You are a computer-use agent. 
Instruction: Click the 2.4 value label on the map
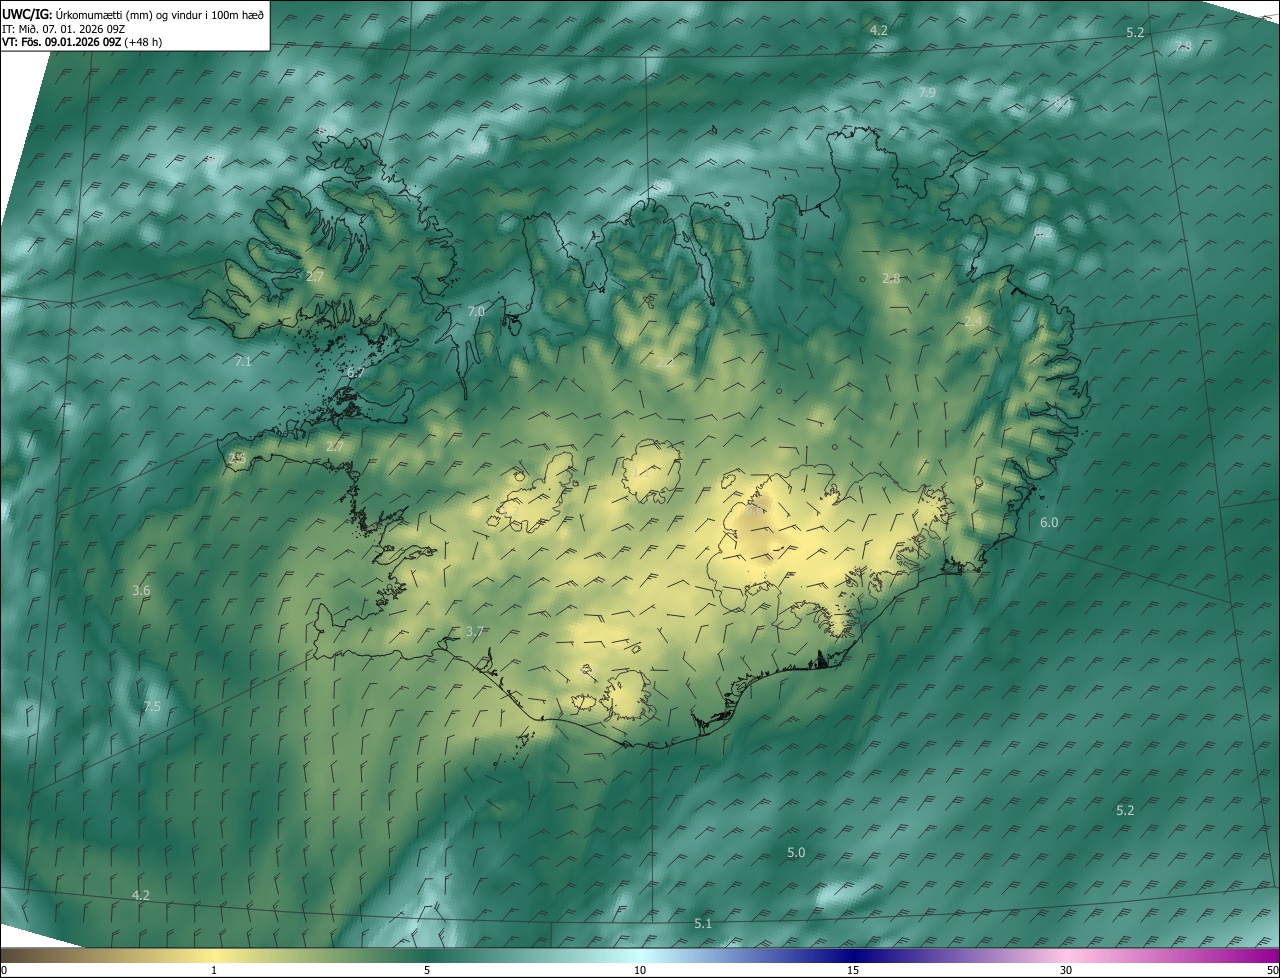(973, 321)
